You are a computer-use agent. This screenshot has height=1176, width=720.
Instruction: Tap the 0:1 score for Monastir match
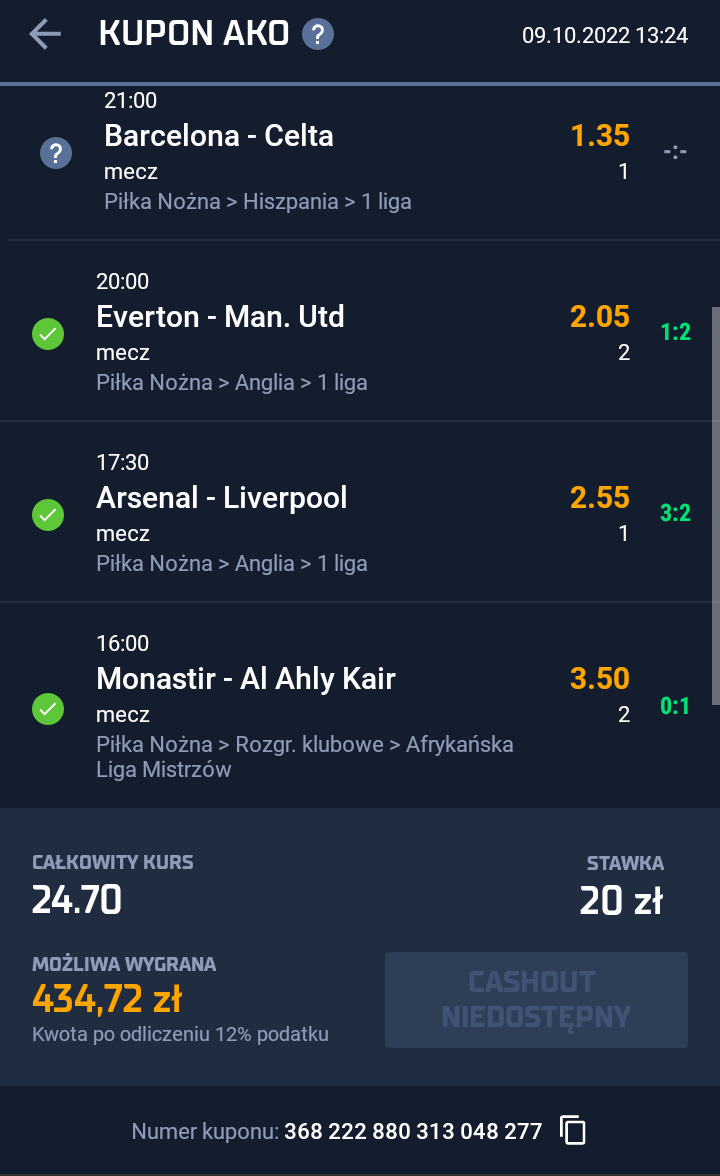coord(676,706)
